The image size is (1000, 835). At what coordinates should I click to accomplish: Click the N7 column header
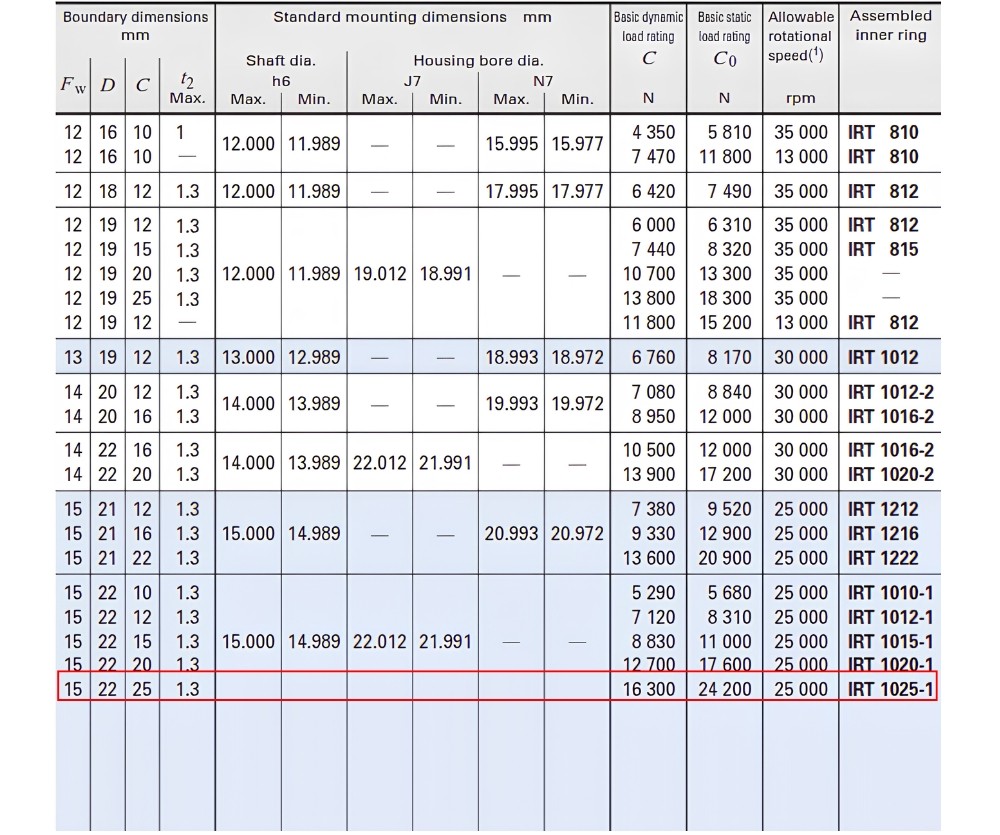point(543,81)
